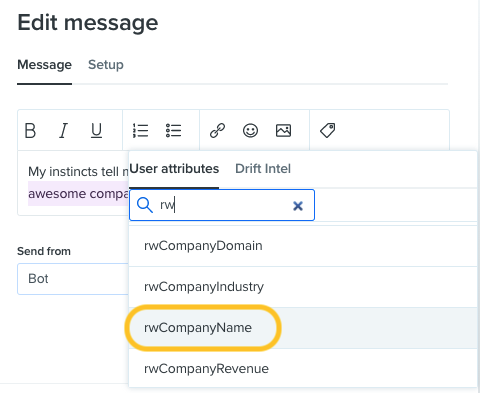The width and height of the screenshot is (480, 393).
Task: Select the Message tab
Action: [x=44, y=65]
